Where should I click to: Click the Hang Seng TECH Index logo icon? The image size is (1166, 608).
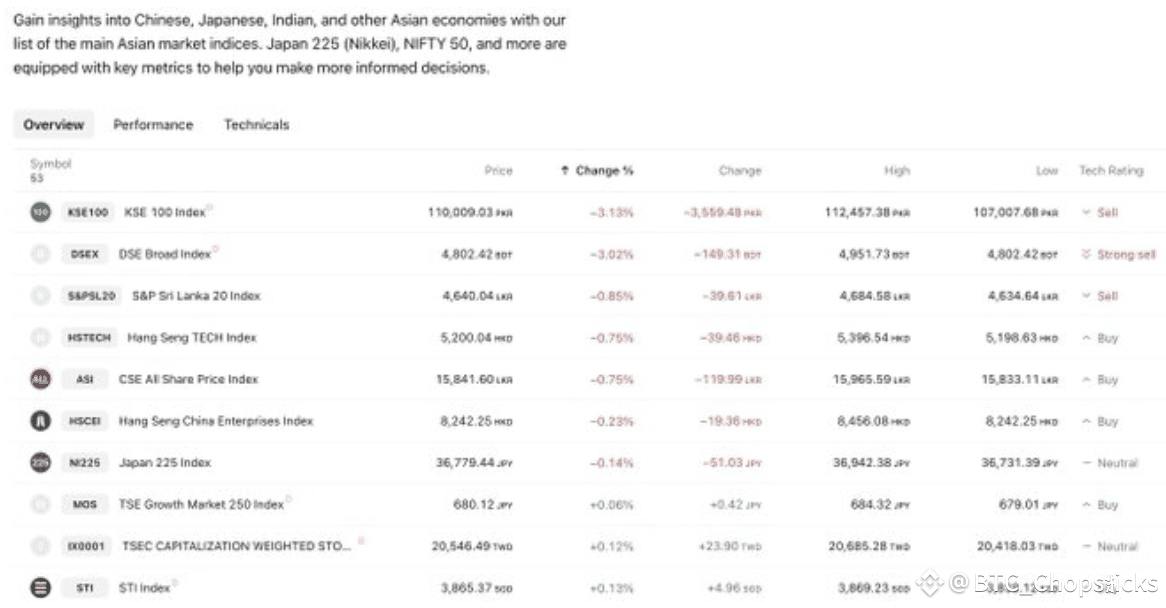coord(40,337)
